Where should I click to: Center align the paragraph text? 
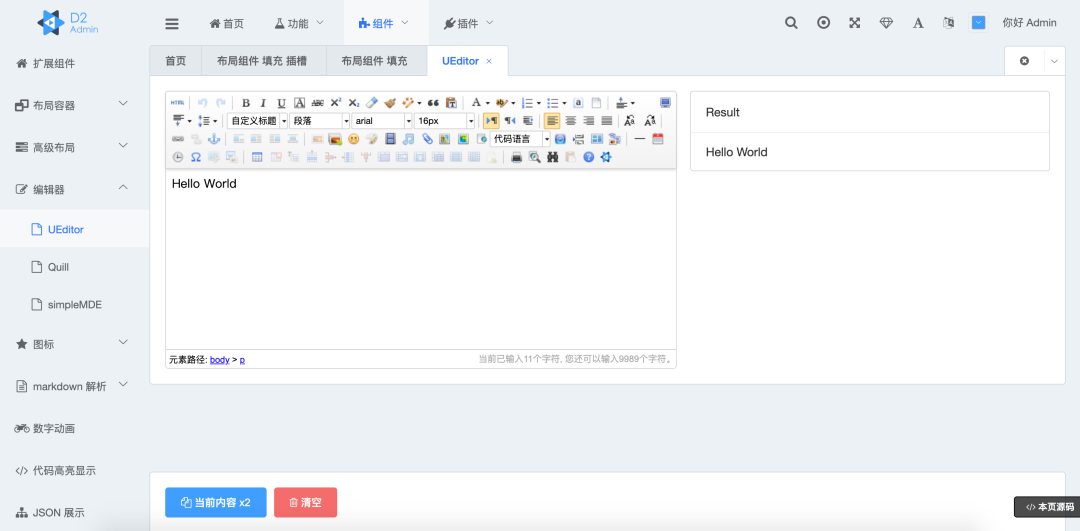tap(570, 121)
